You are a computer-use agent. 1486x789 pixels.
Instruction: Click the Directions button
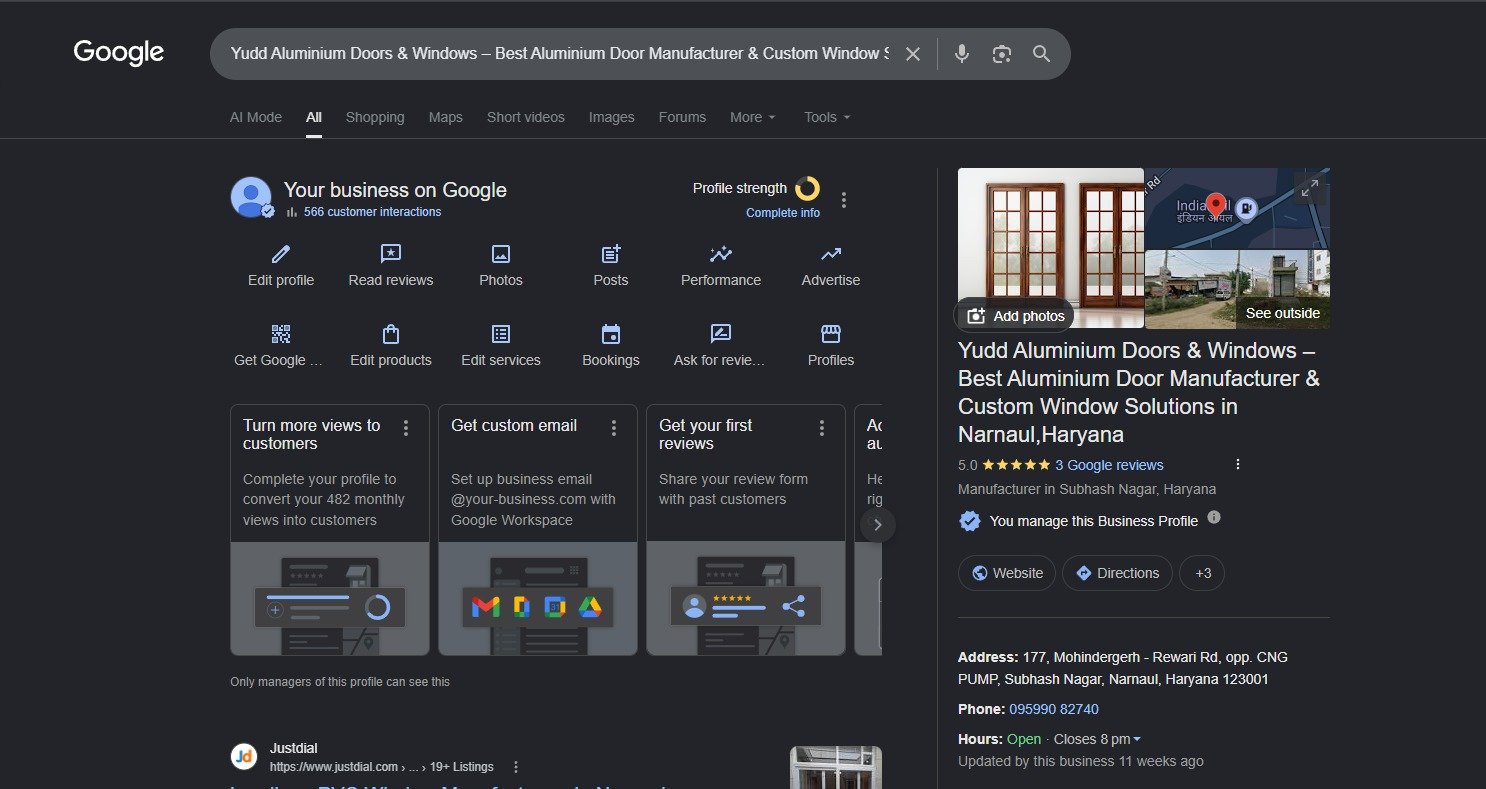pyautogui.click(x=1117, y=573)
